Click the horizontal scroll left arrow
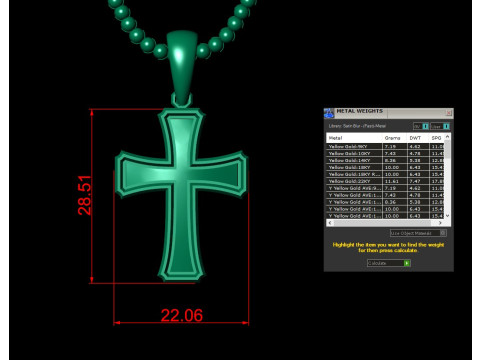Viewport: 480px width, 360px height. tap(330, 223)
